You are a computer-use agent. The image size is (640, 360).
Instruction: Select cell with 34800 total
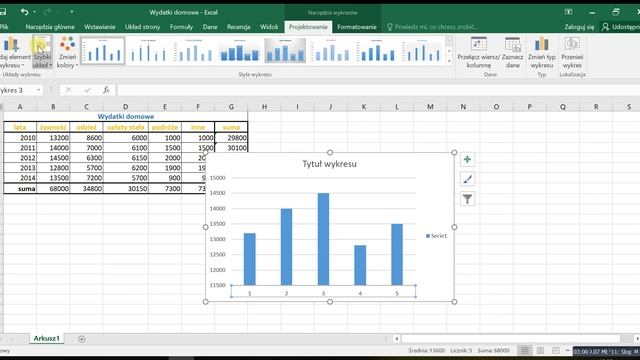(x=86, y=189)
